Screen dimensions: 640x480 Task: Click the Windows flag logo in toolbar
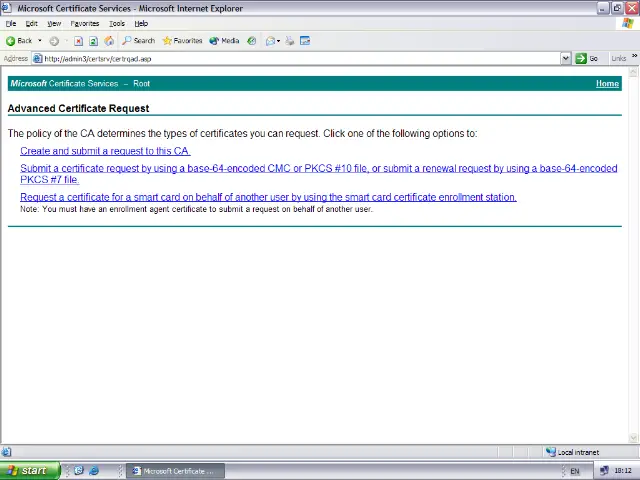[628, 23]
